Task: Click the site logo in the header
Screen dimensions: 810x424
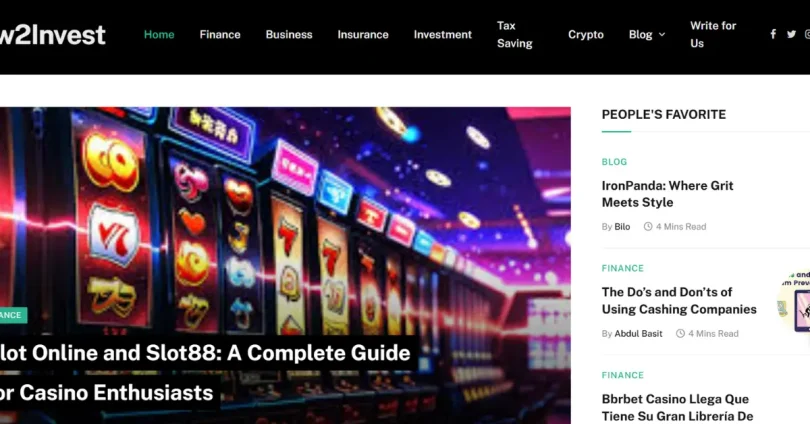Action: pos(52,35)
